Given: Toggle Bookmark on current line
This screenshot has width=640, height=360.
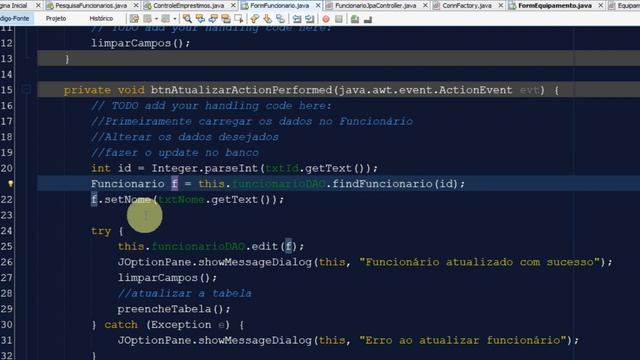Looking at the screenshot, I should pyautogui.click(x=280, y=19).
